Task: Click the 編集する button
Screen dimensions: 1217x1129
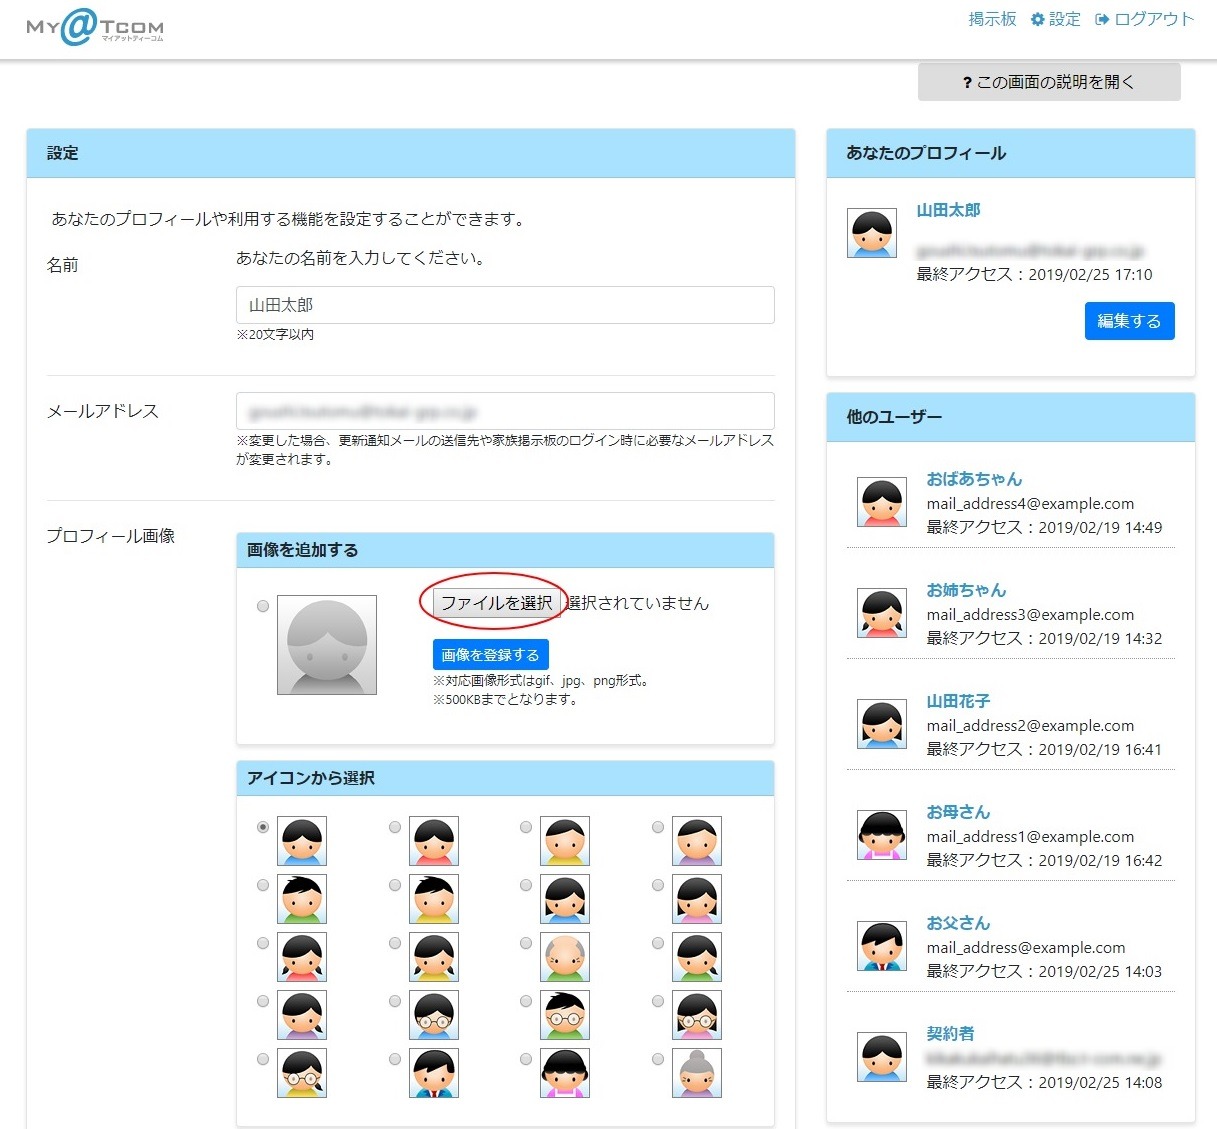Action: pos(1129,321)
